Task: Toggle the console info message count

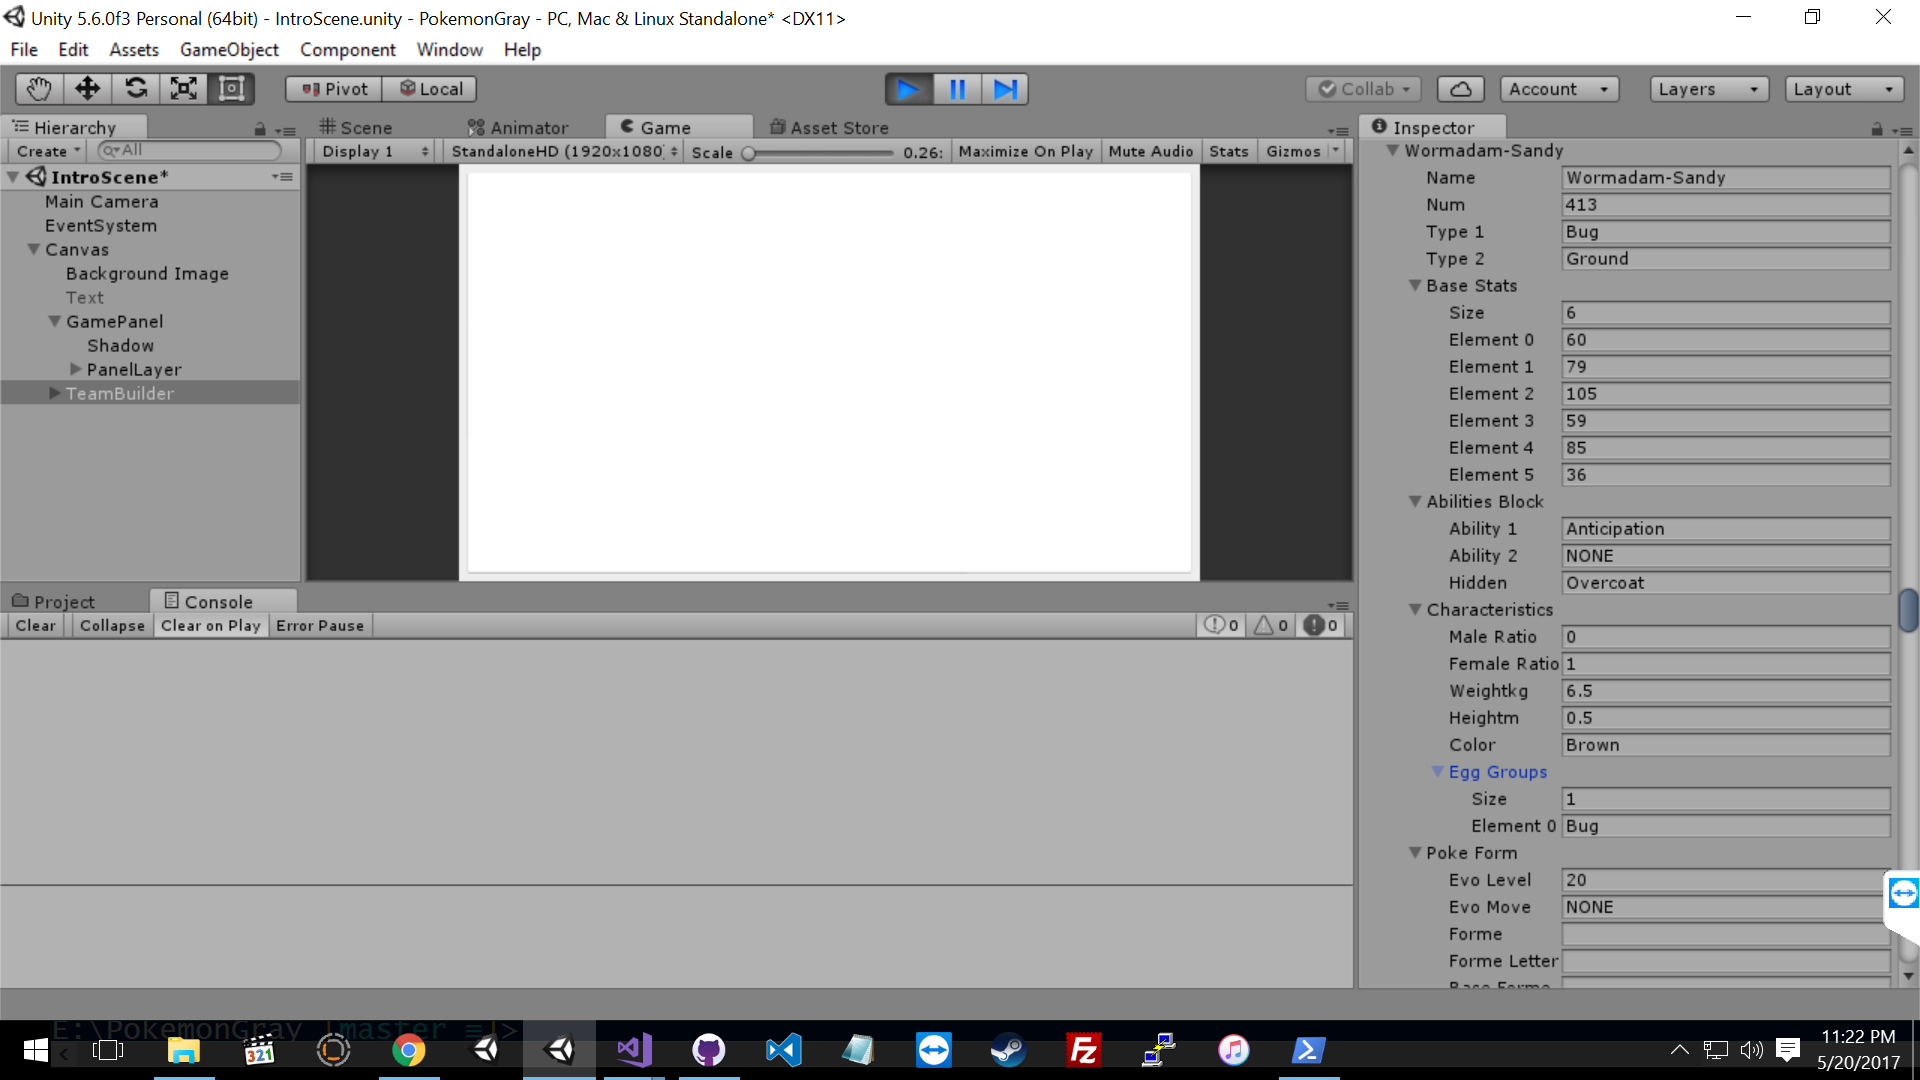Action: 1222,625
